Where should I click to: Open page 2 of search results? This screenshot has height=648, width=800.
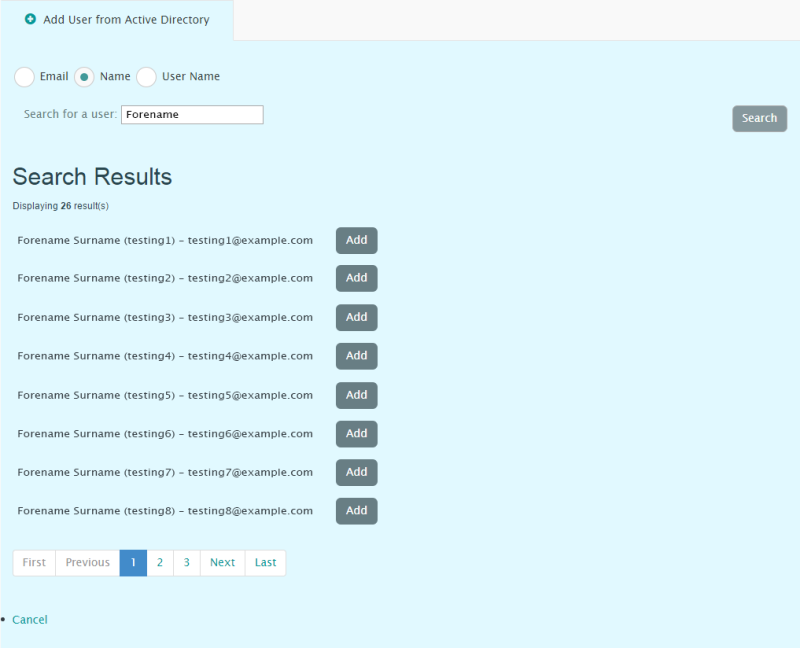point(160,562)
